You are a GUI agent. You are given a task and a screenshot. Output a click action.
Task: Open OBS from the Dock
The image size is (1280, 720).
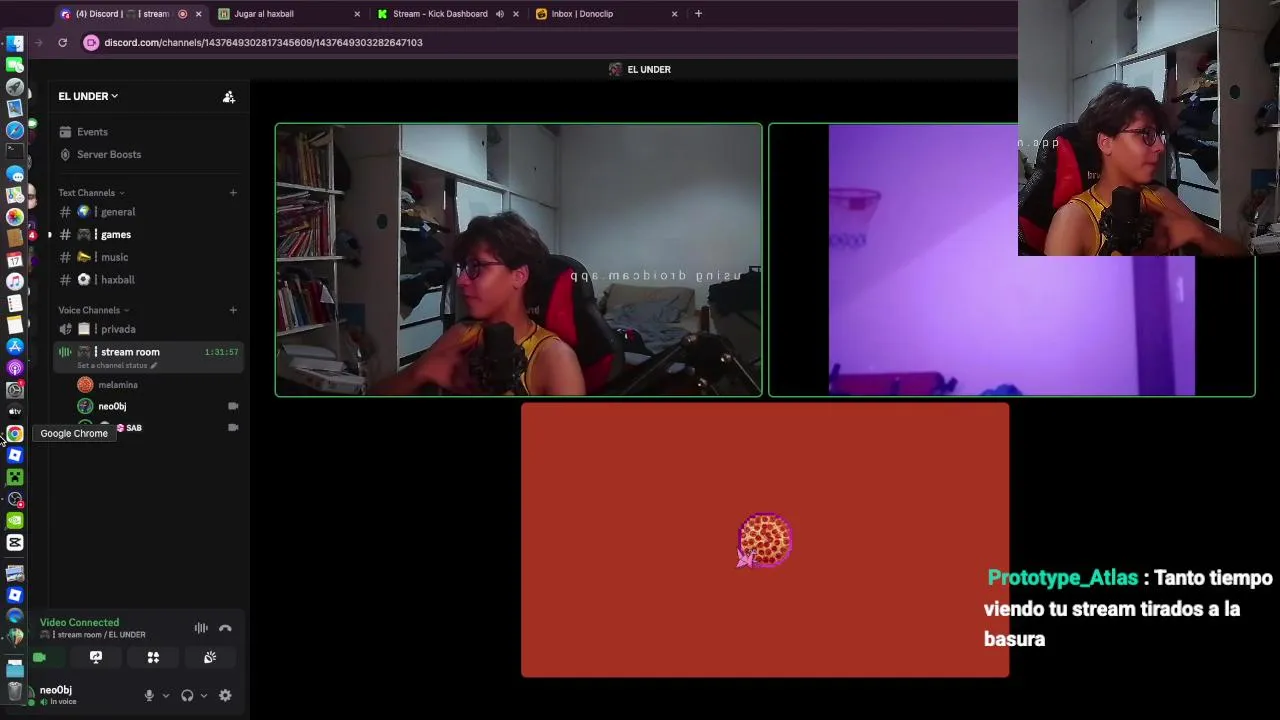click(x=15, y=498)
